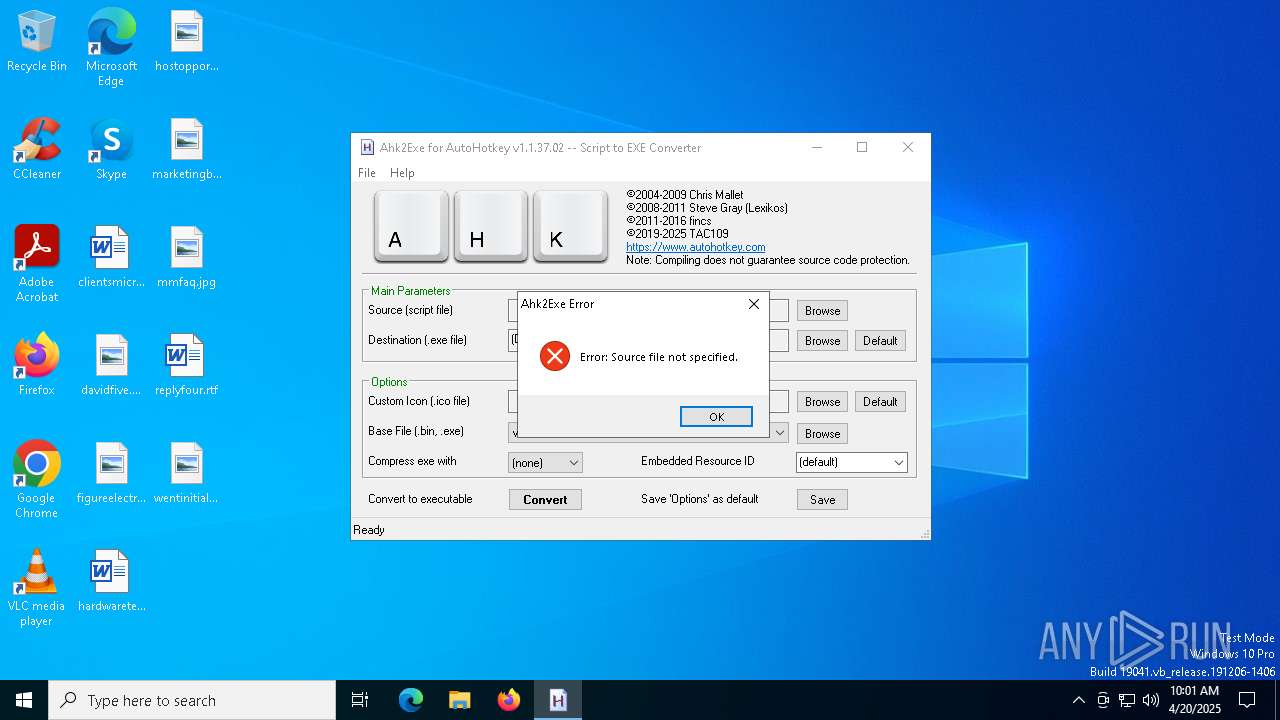
Task: Click Windows Start button
Action: click(24, 700)
